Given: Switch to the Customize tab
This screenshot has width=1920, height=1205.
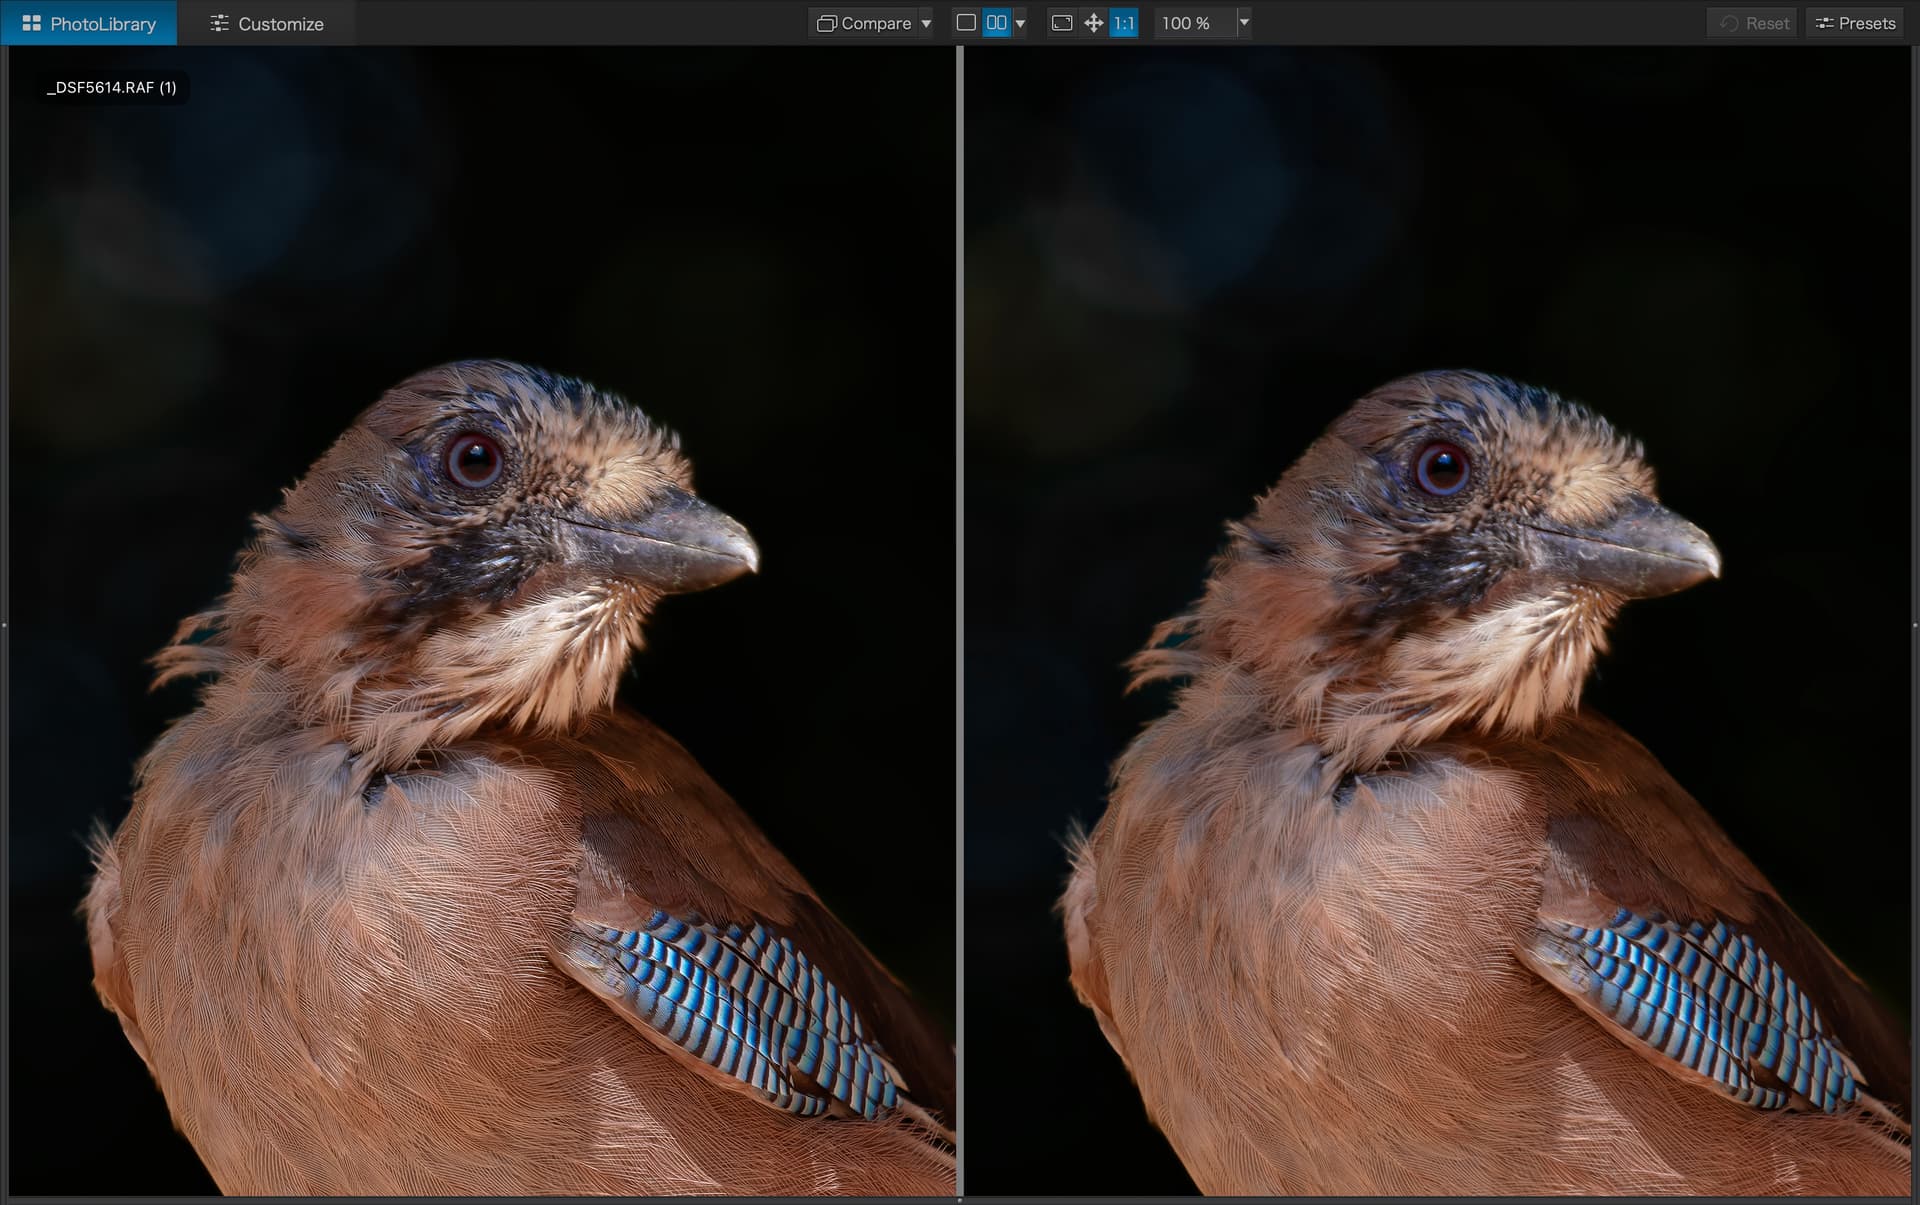Looking at the screenshot, I should tap(280, 23).
